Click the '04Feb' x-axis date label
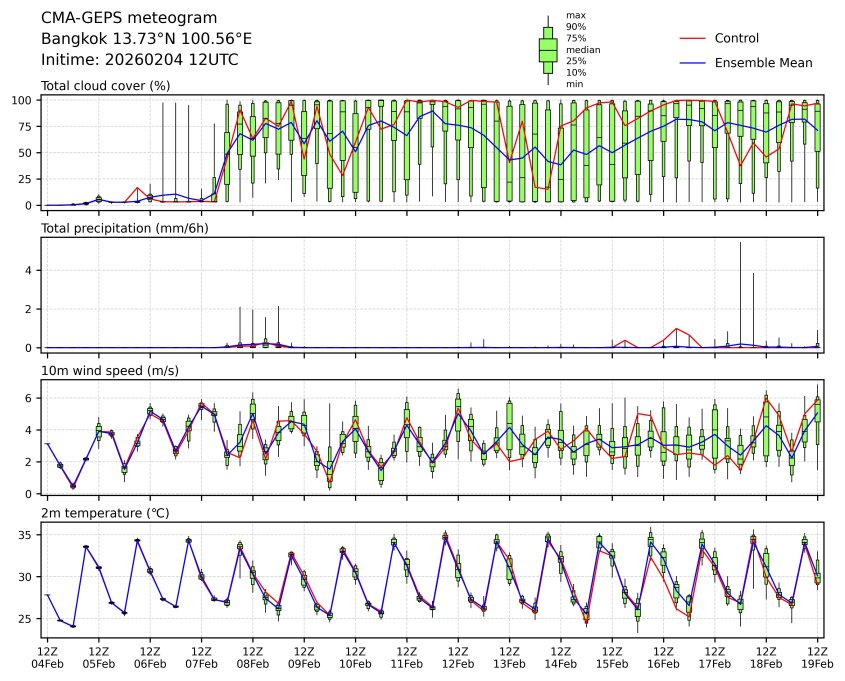The width and height of the screenshot is (845, 681). 47,664
